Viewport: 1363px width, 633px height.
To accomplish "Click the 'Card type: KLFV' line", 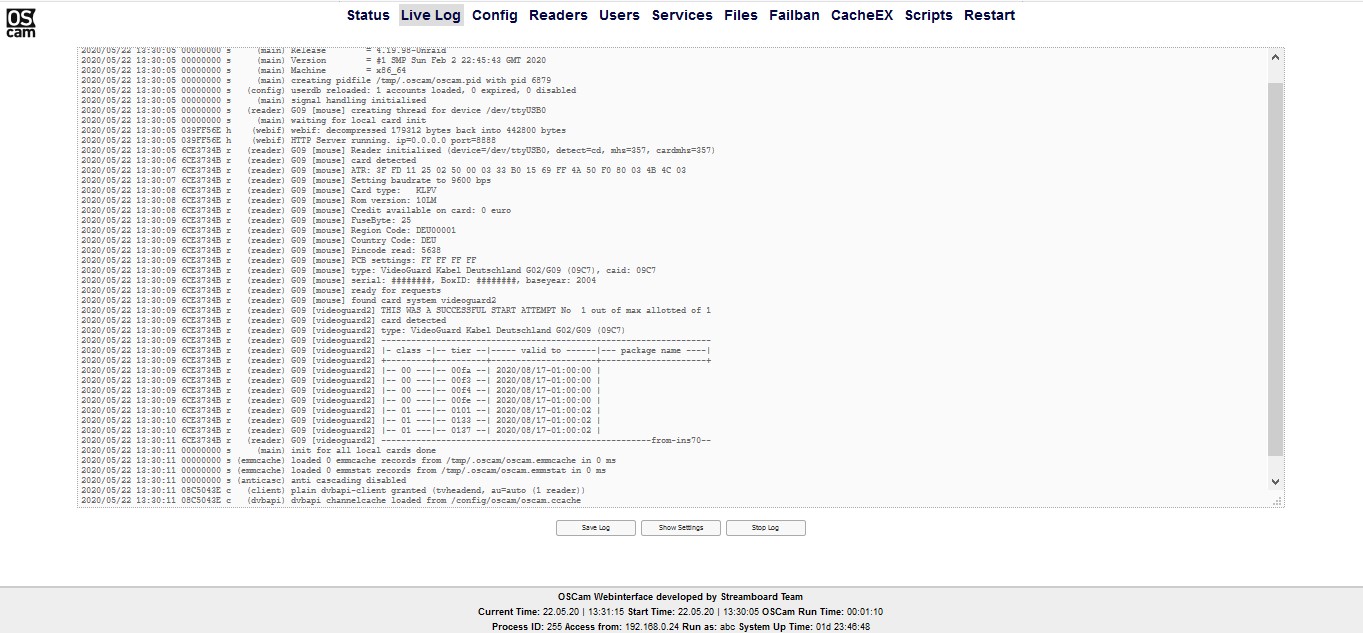I will click(259, 190).
